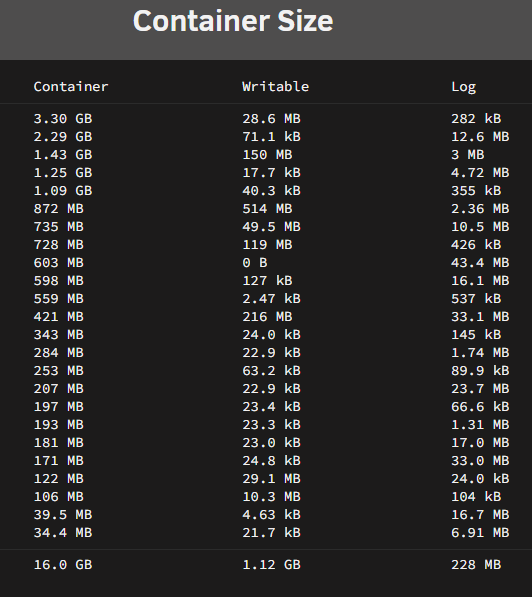Click the 207 MB container value
This screenshot has height=597, width=532.
pos(59,389)
